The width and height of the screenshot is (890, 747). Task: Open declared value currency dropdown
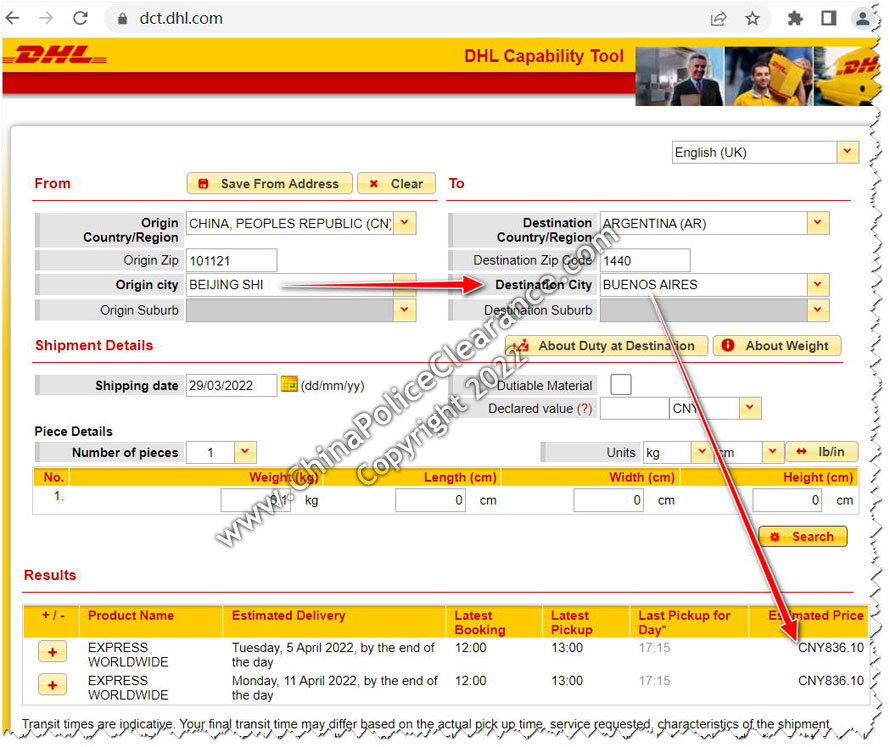tap(750, 408)
